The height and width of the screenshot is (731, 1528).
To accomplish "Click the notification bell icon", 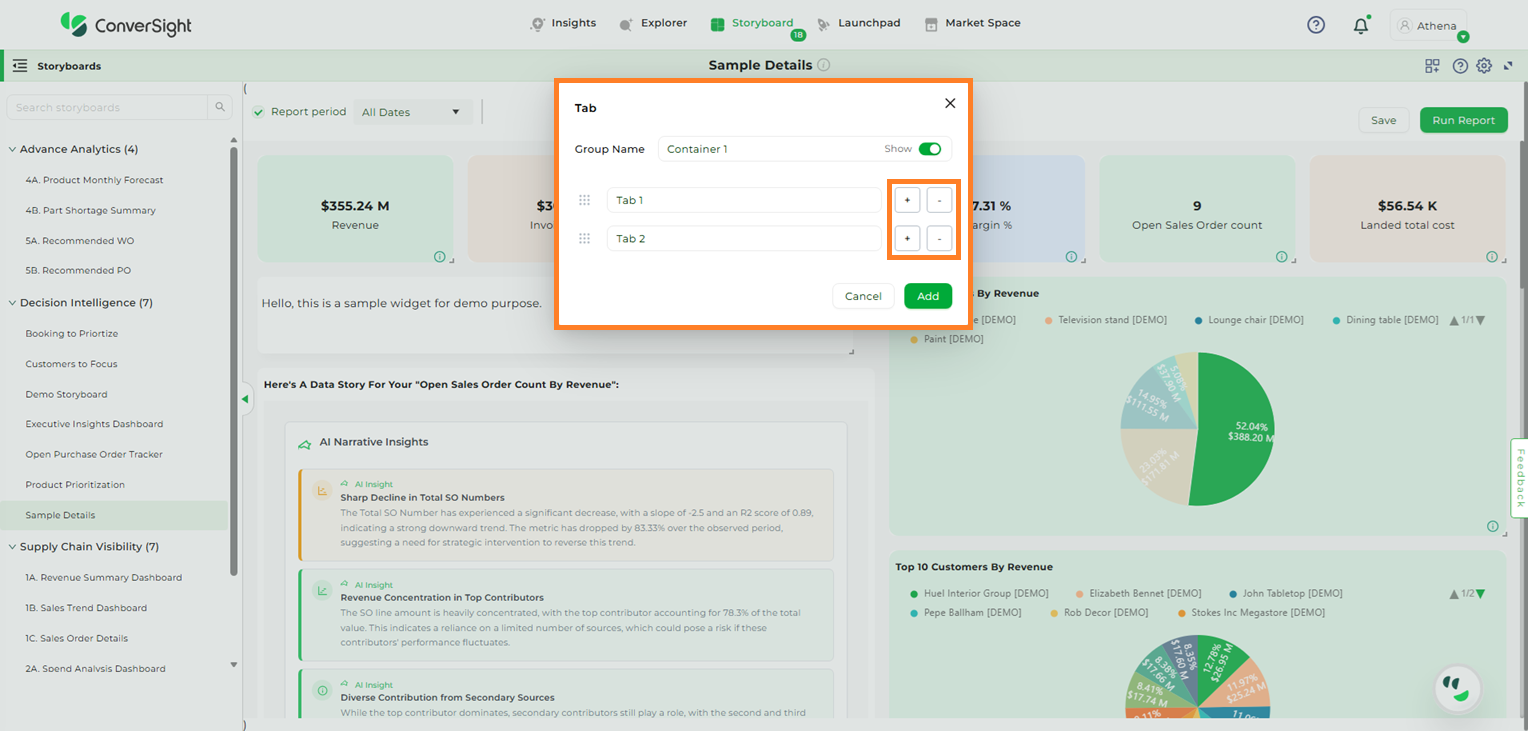I will pos(1360,26).
